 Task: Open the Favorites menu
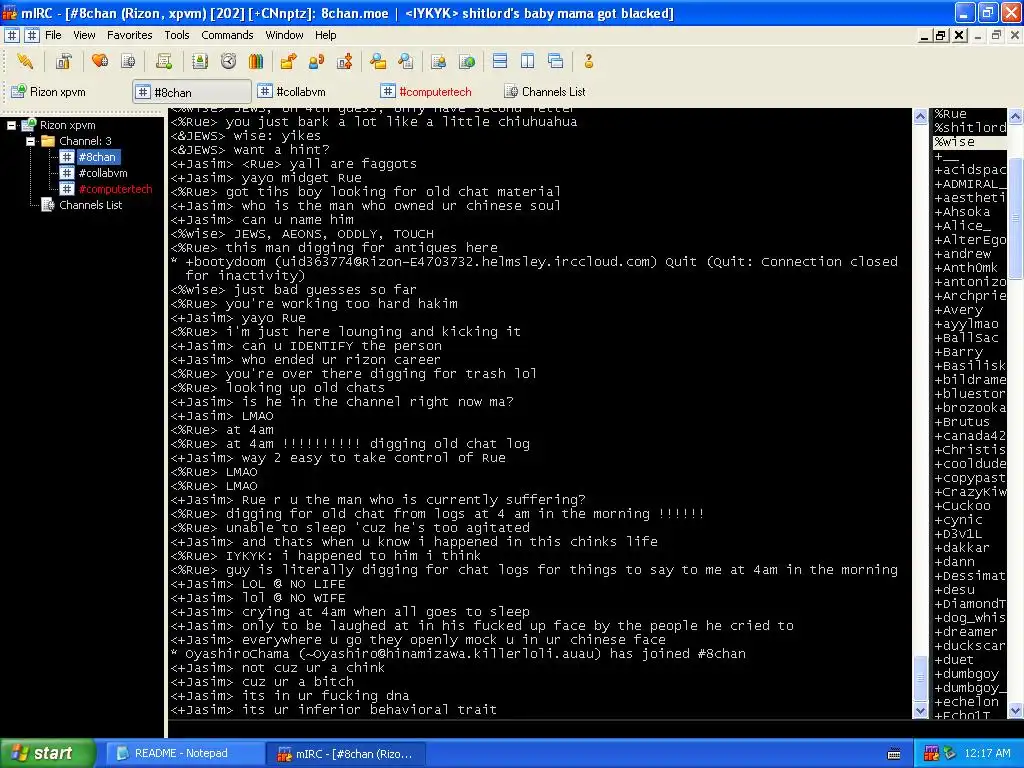click(129, 35)
